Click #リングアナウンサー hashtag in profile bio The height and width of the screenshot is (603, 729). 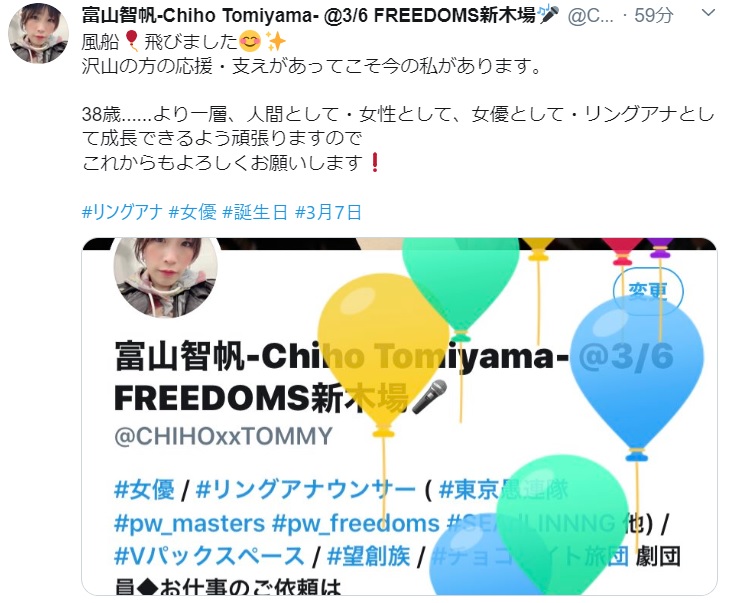[305, 490]
